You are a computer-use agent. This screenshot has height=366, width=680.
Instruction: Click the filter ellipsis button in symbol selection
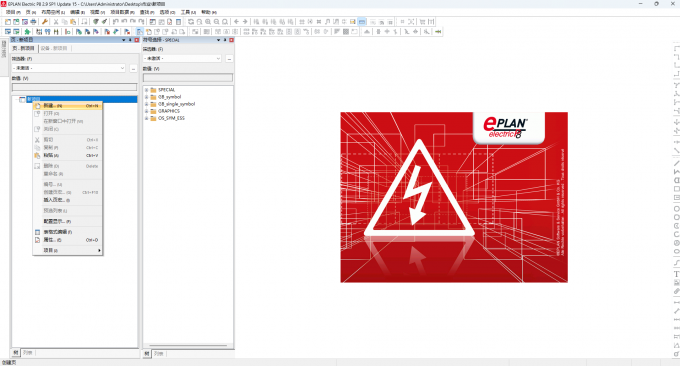(229, 59)
